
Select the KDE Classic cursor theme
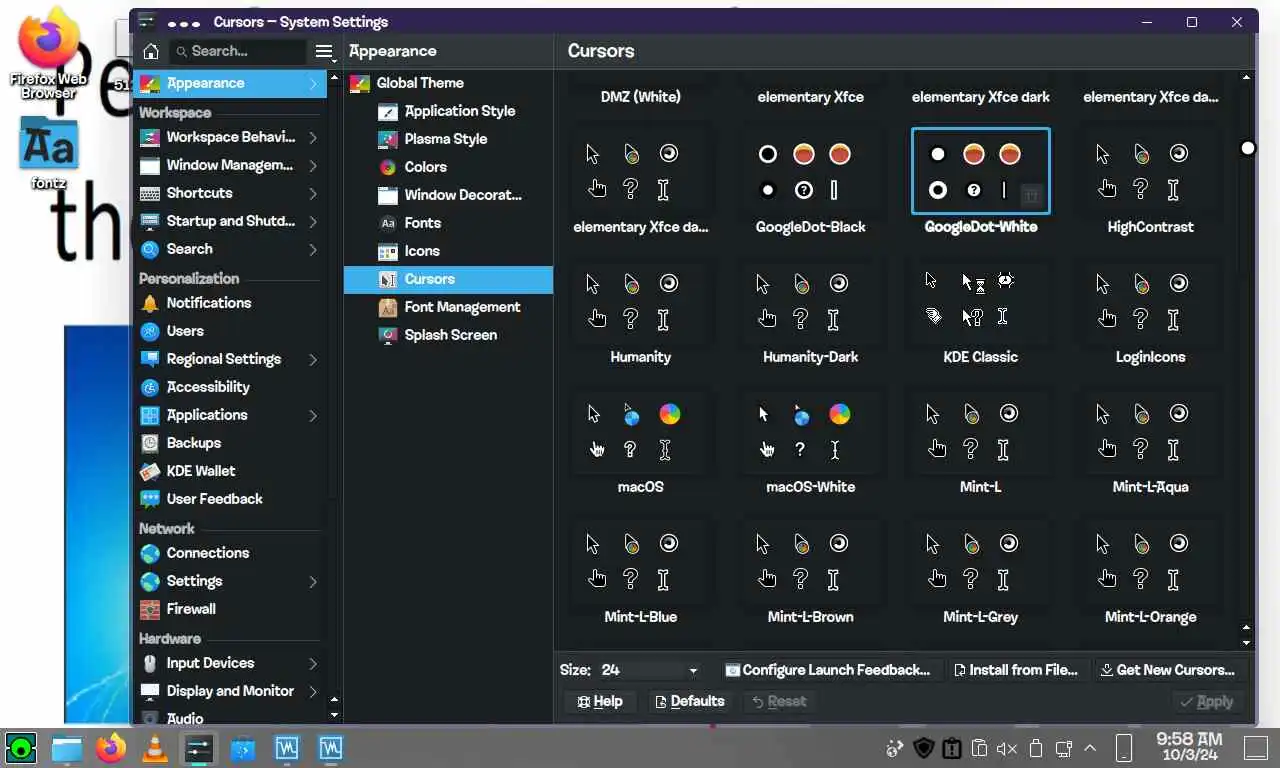tap(981, 312)
